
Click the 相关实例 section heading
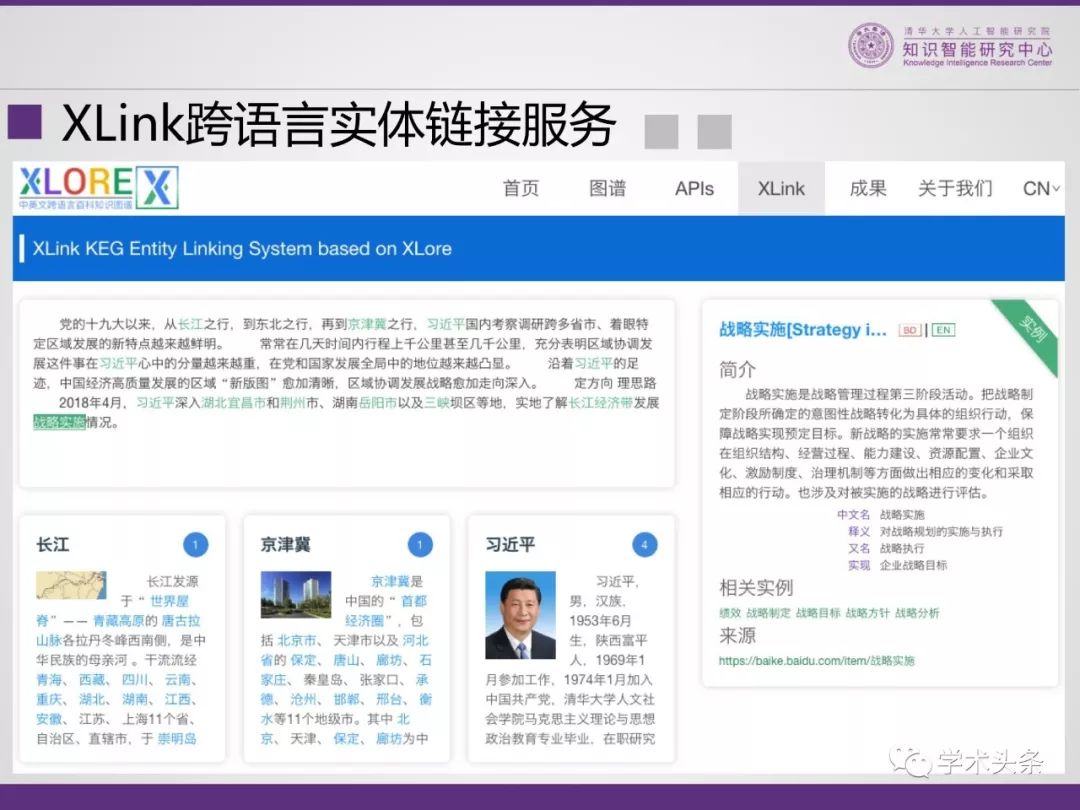pyautogui.click(x=756, y=588)
